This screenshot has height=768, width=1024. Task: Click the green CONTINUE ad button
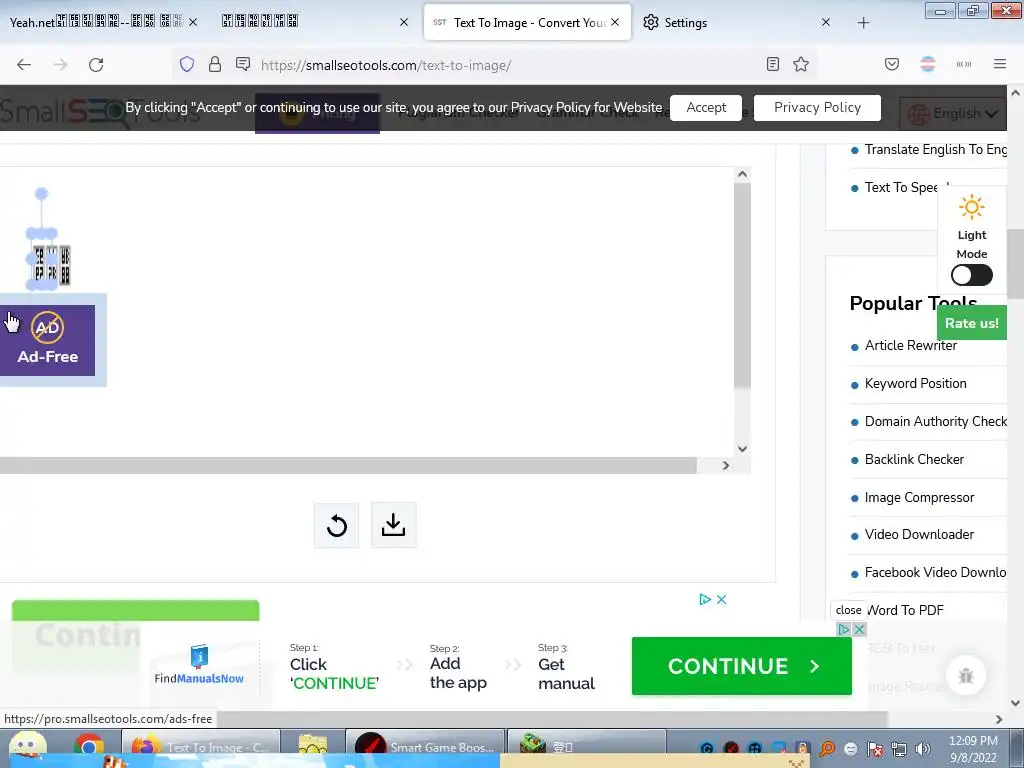click(742, 666)
